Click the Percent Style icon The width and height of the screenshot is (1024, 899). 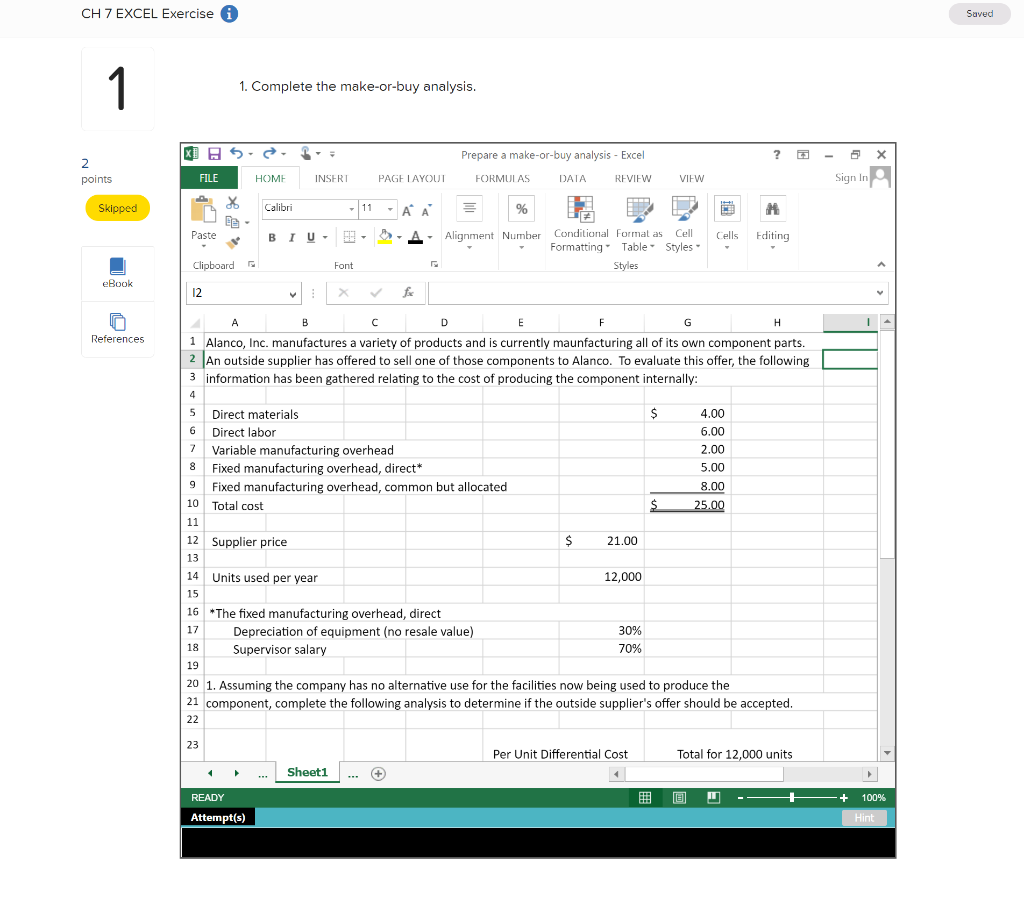coord(521,209)
